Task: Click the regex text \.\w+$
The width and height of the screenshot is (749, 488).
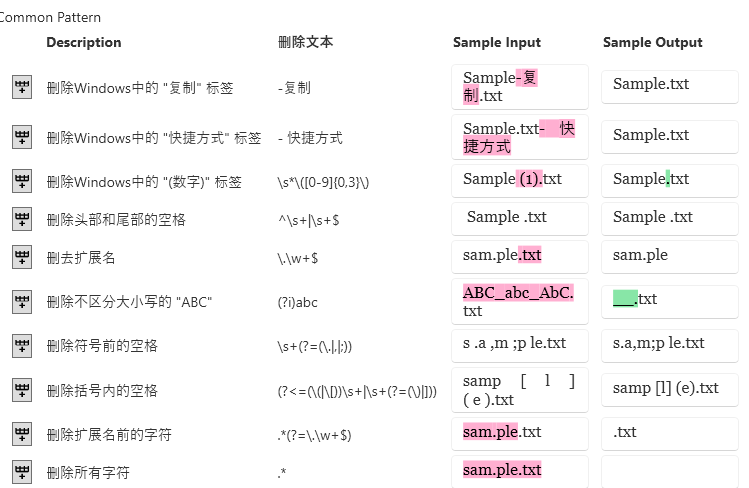Action: click(298, 258)
